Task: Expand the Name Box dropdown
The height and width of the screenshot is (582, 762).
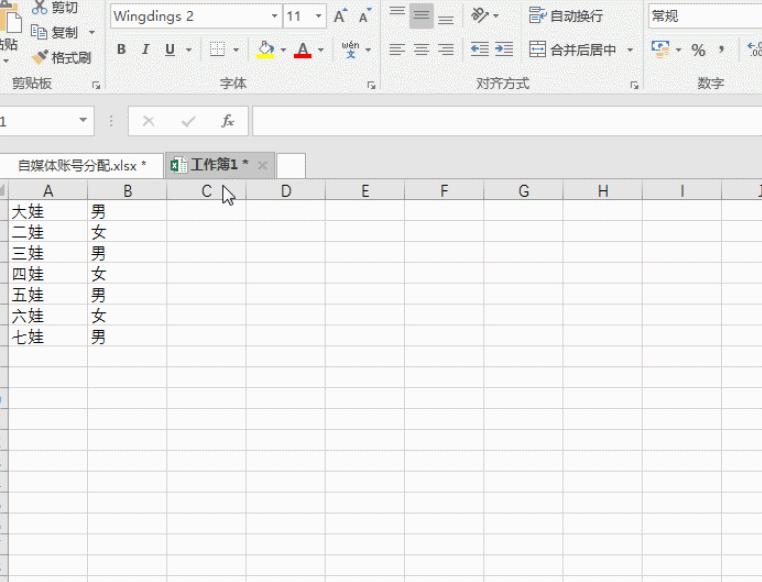Action: tap(83, 120)
